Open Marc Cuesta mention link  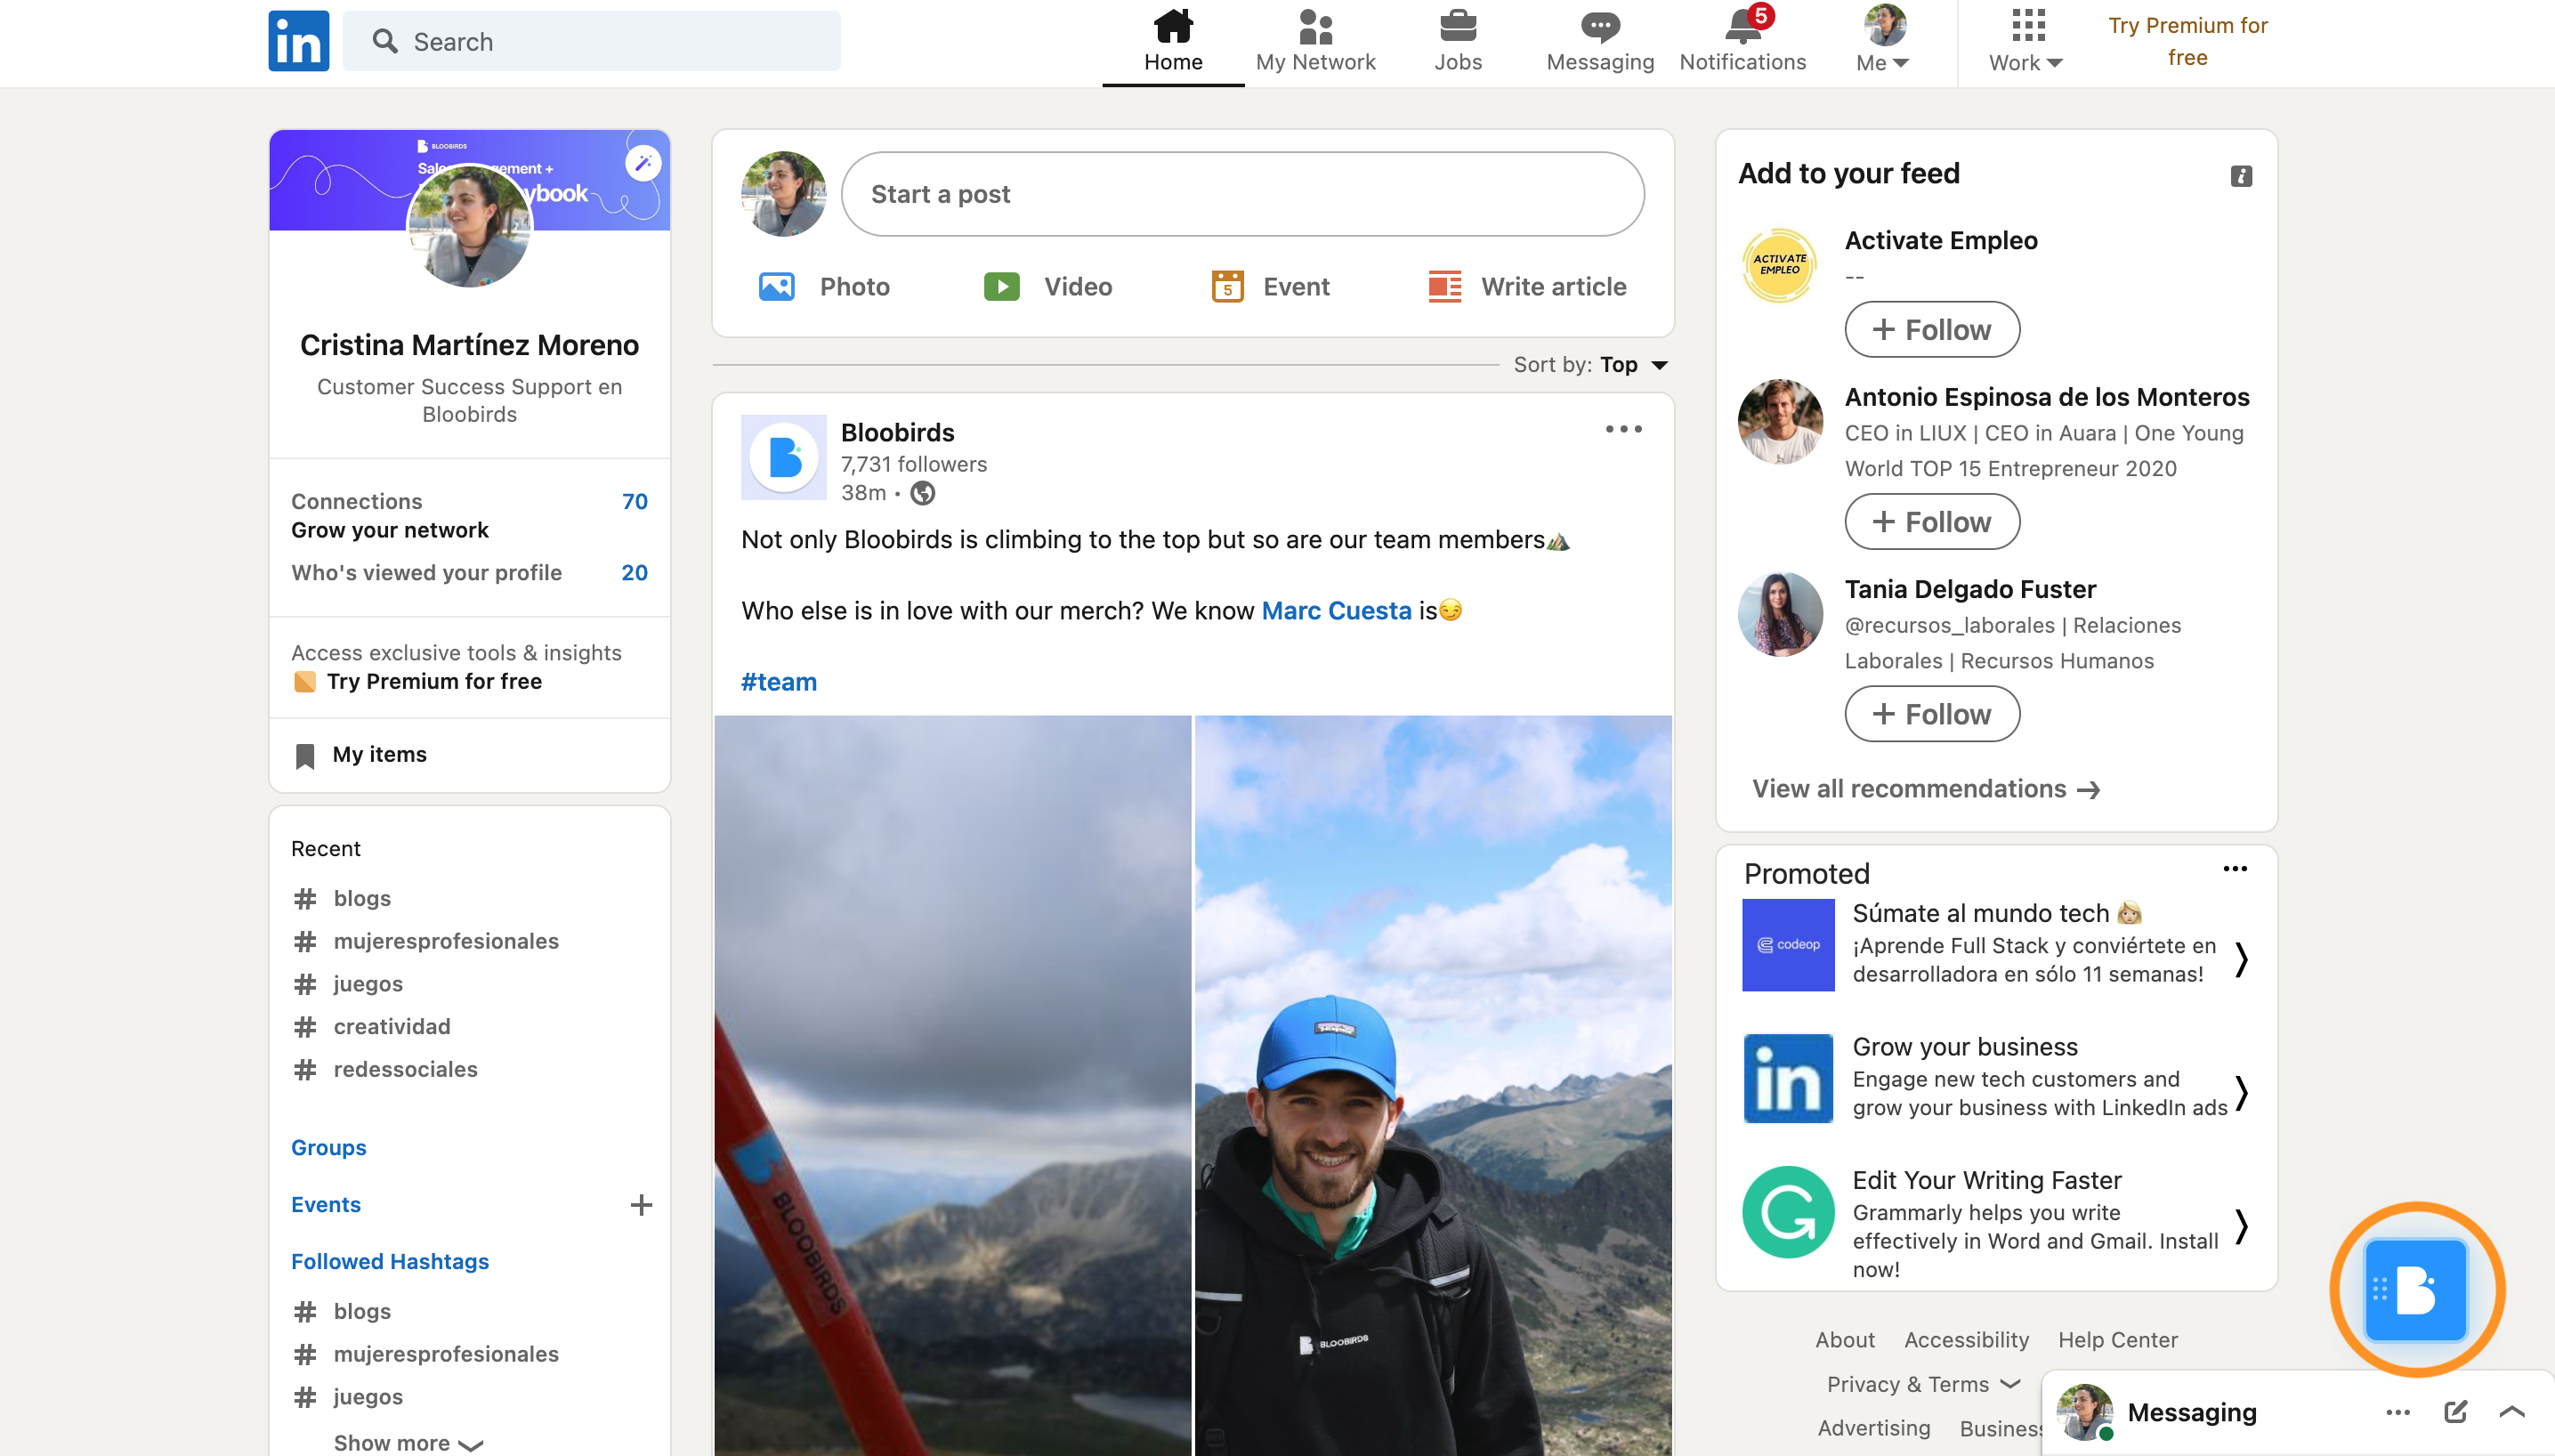click(x=1336, y=610)
